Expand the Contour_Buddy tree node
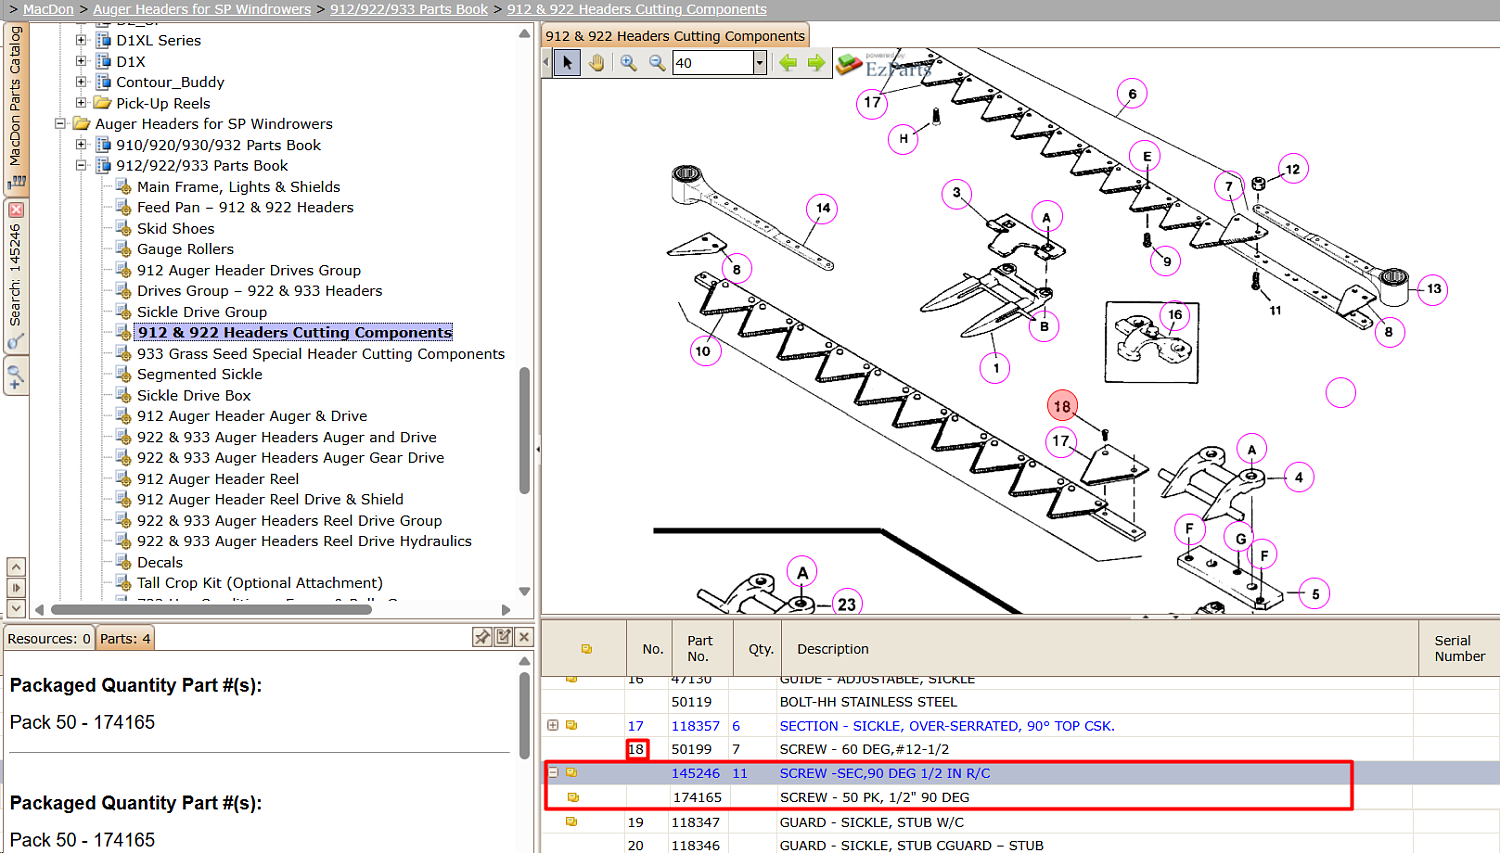The height and width of the screenshot is (853, 1500). [82, 82]
